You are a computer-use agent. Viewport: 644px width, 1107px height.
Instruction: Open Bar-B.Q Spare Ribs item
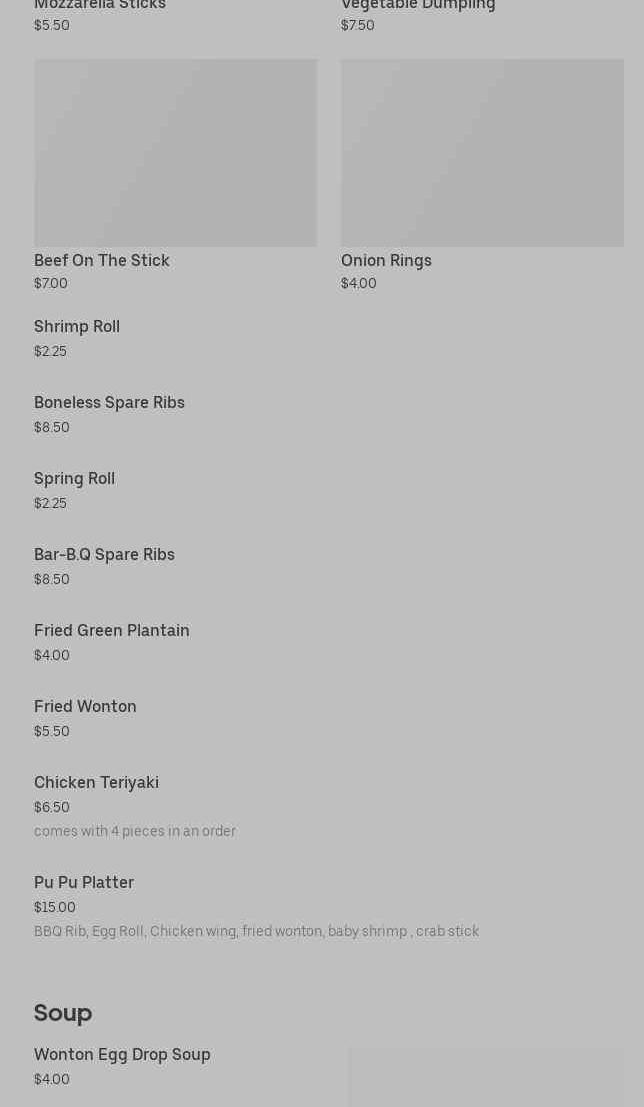(104, 555)
